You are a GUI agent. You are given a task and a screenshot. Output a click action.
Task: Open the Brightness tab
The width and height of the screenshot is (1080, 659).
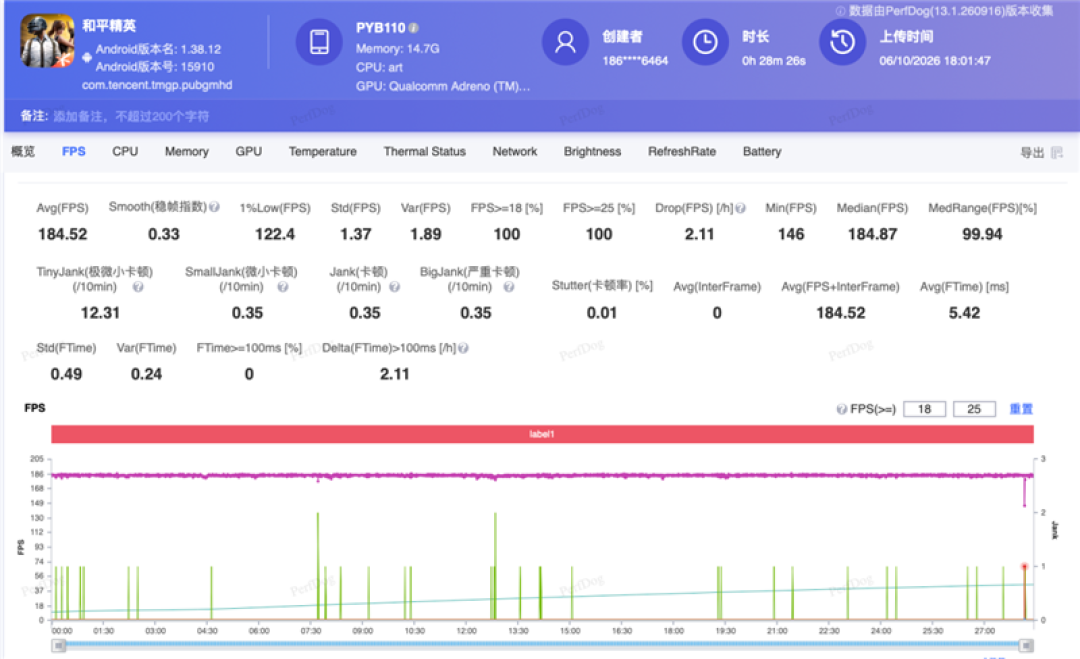[x=592, y=151]
